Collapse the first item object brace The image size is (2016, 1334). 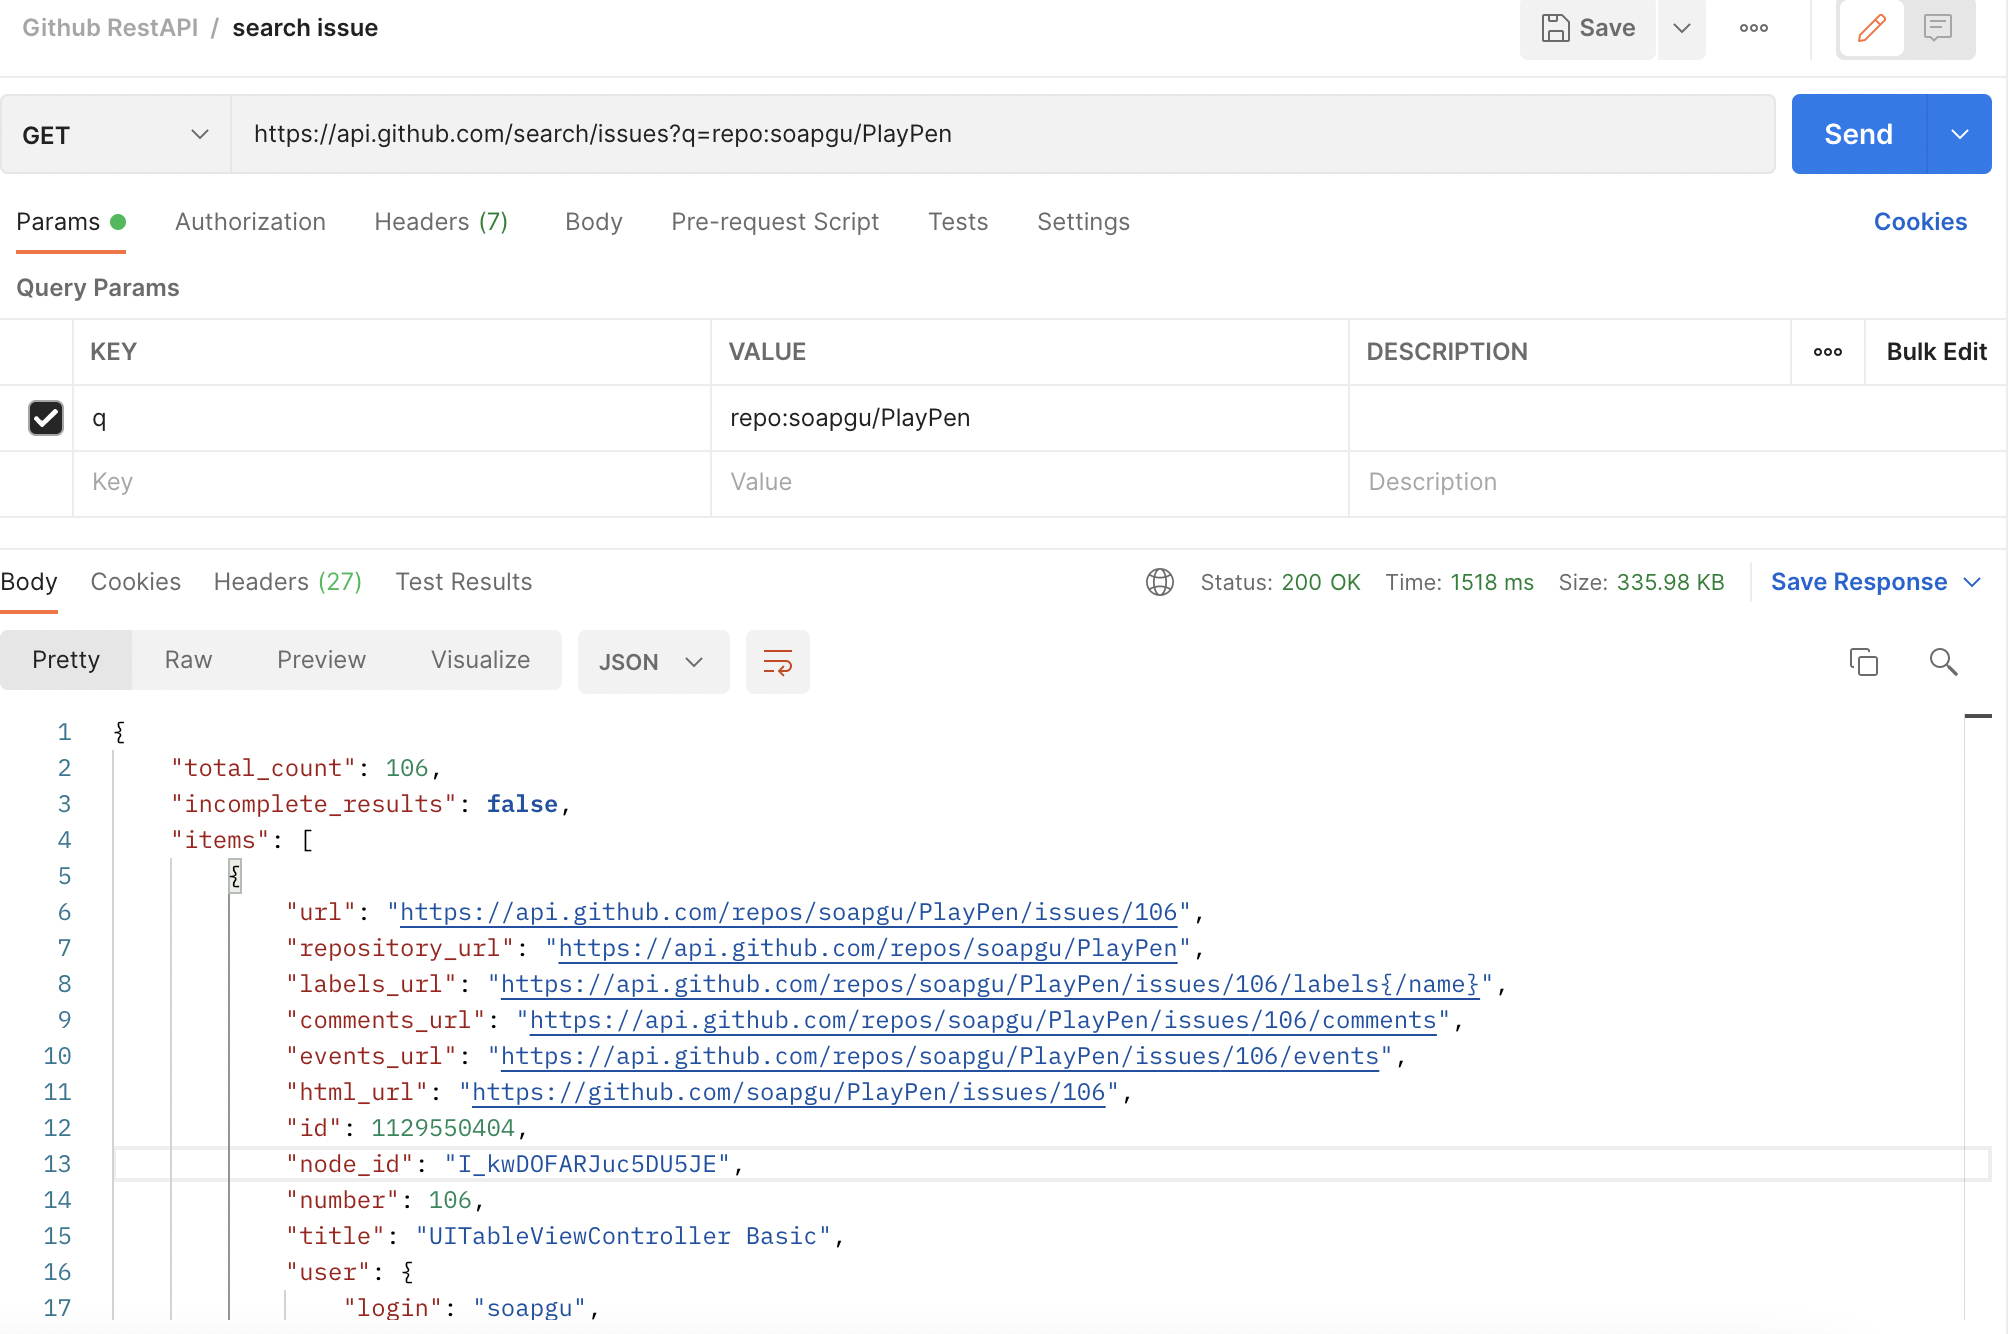pyautogui.click(x=235, y=876)
